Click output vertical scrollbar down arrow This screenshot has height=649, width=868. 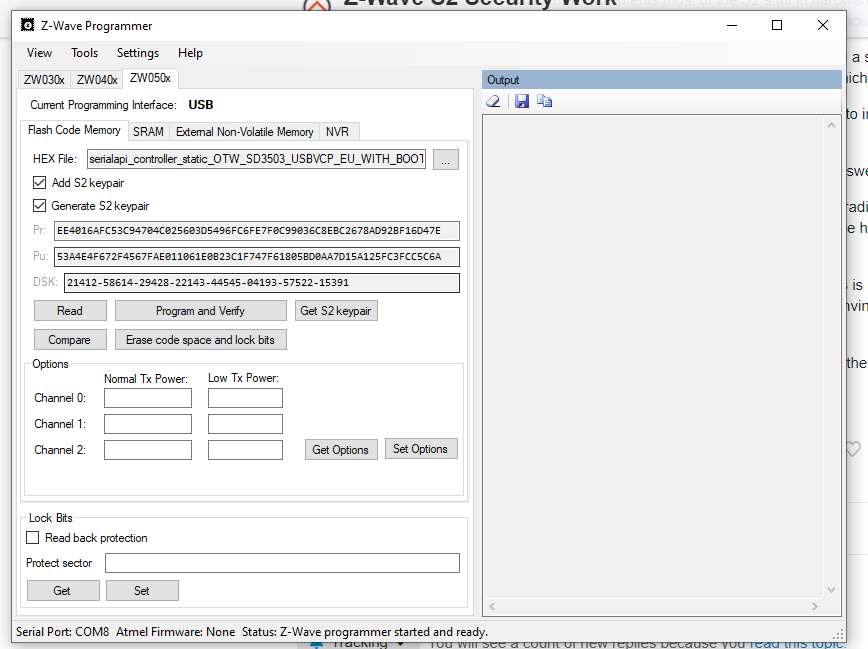click(831, 590)
